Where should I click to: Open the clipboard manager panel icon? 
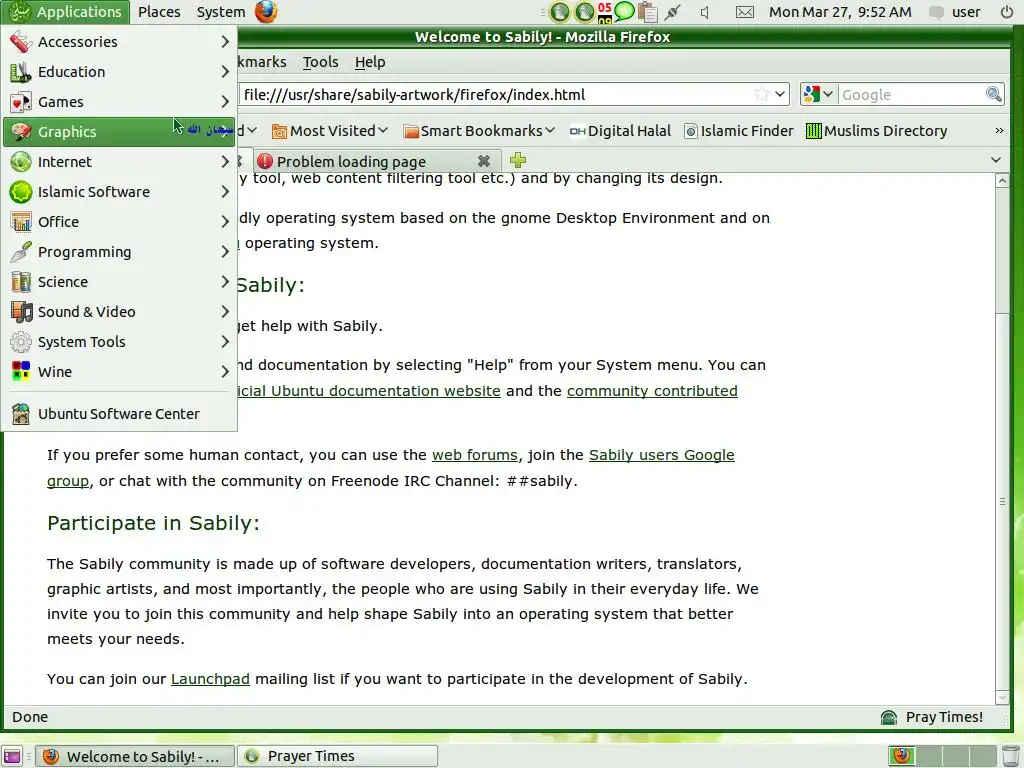tap(647, 12)
